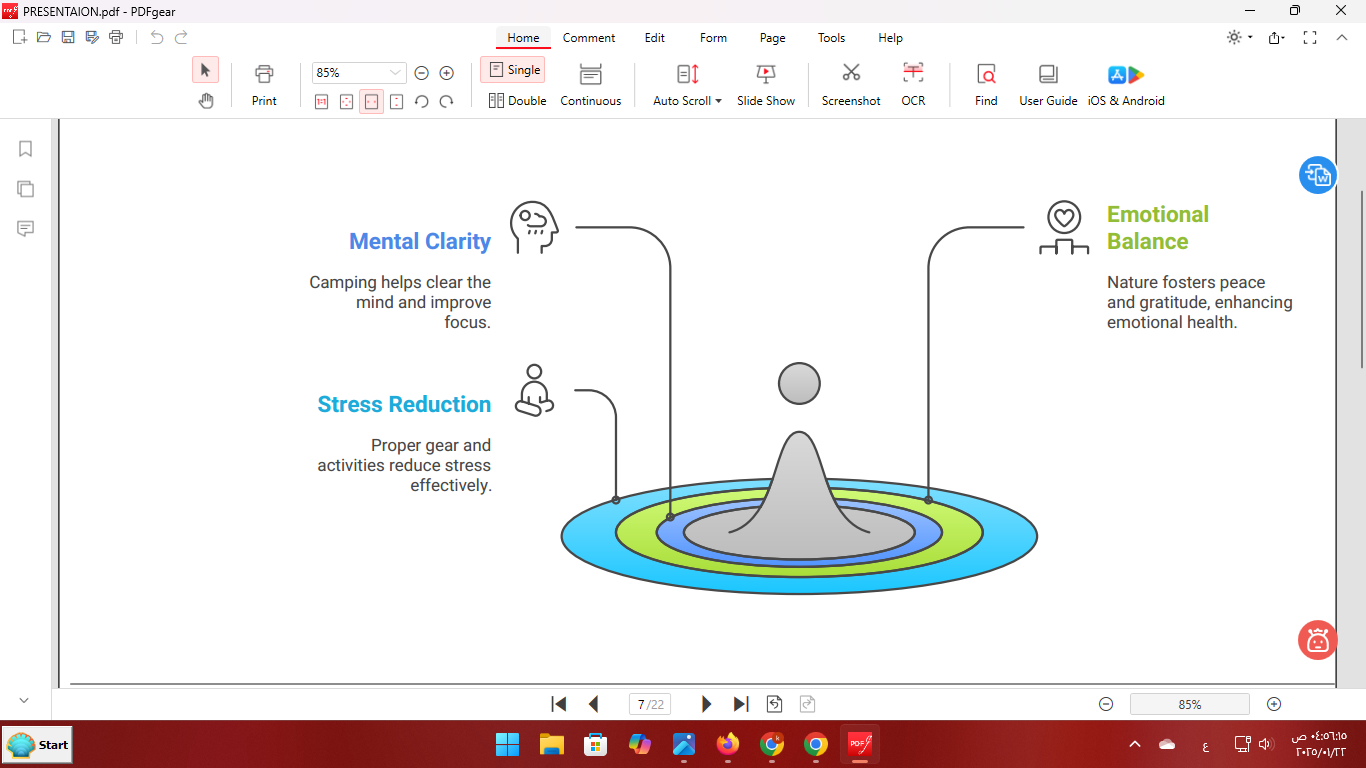Enable Double page view

[517, 101]
